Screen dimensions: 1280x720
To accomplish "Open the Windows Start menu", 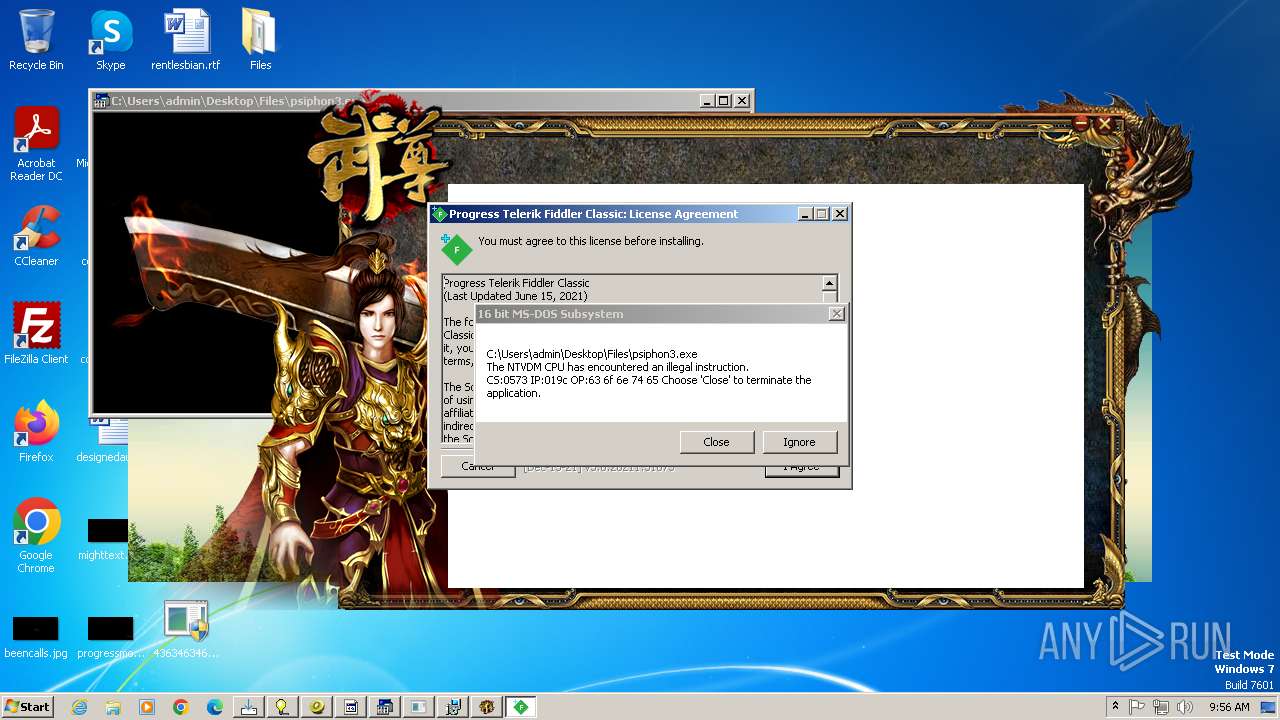I will click(27, 706).
